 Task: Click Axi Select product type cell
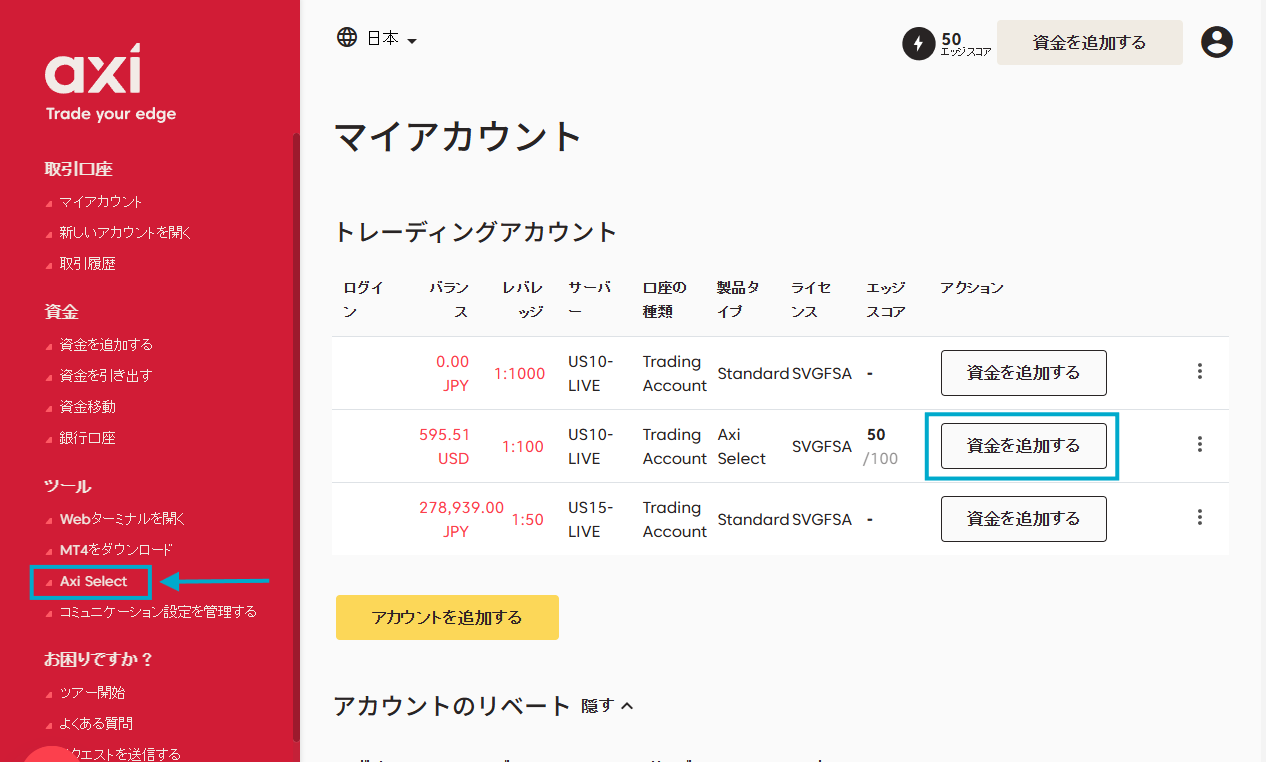click(x=742, y=447)
